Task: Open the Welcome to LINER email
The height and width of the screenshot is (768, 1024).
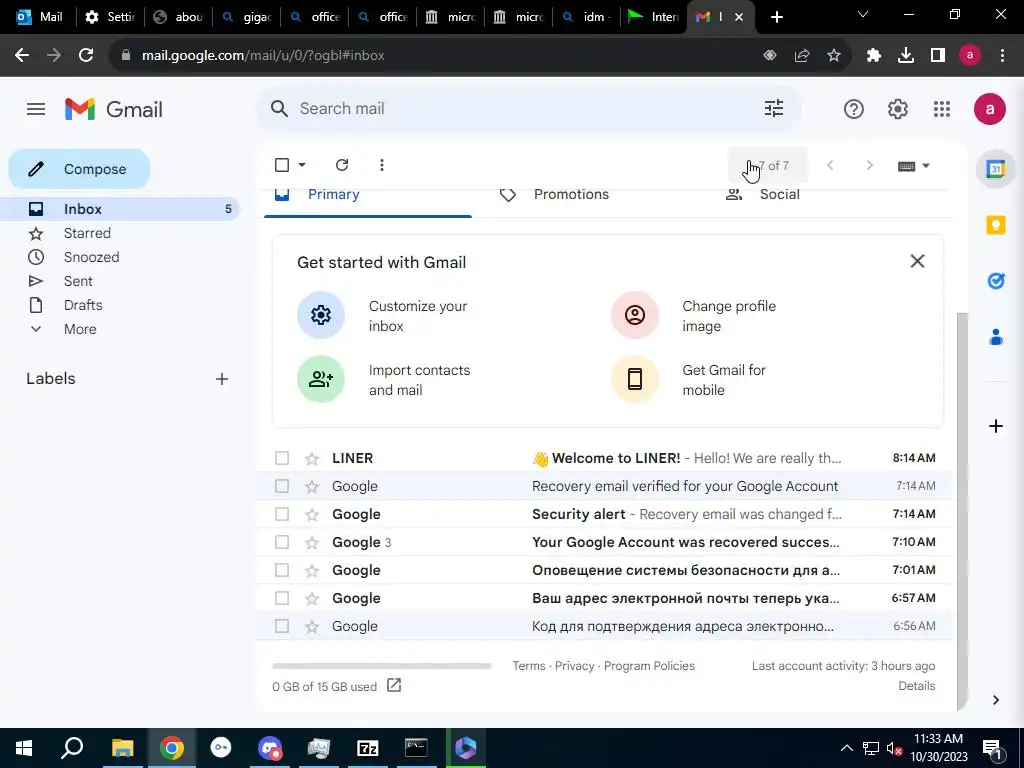Action: pyautogui.click(x=604, y=458)
